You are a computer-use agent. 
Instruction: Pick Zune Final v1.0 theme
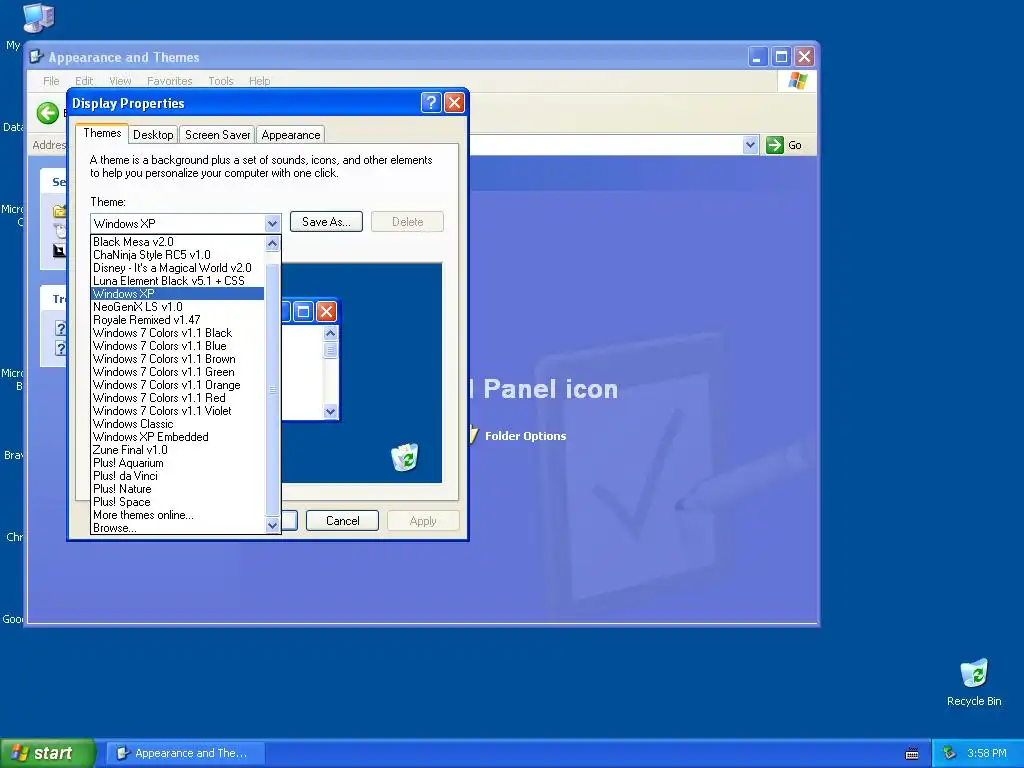178,450
